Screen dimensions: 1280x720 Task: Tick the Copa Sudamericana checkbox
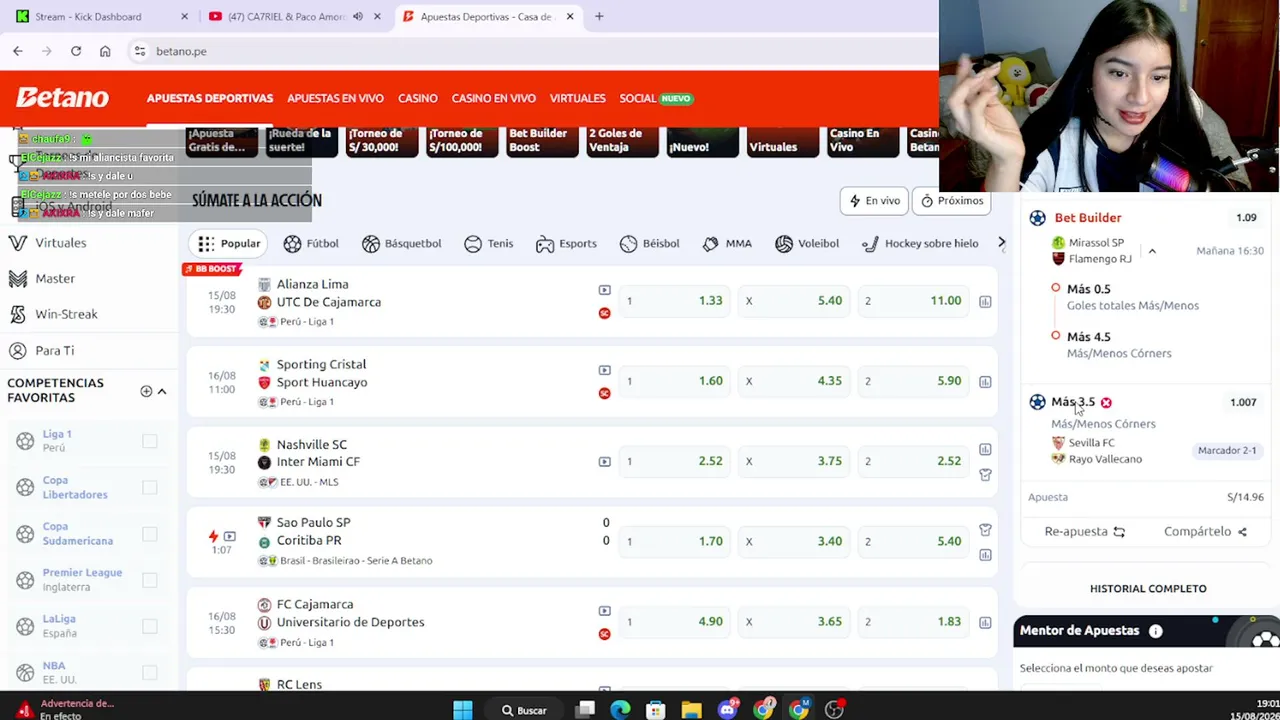point(149,533)
